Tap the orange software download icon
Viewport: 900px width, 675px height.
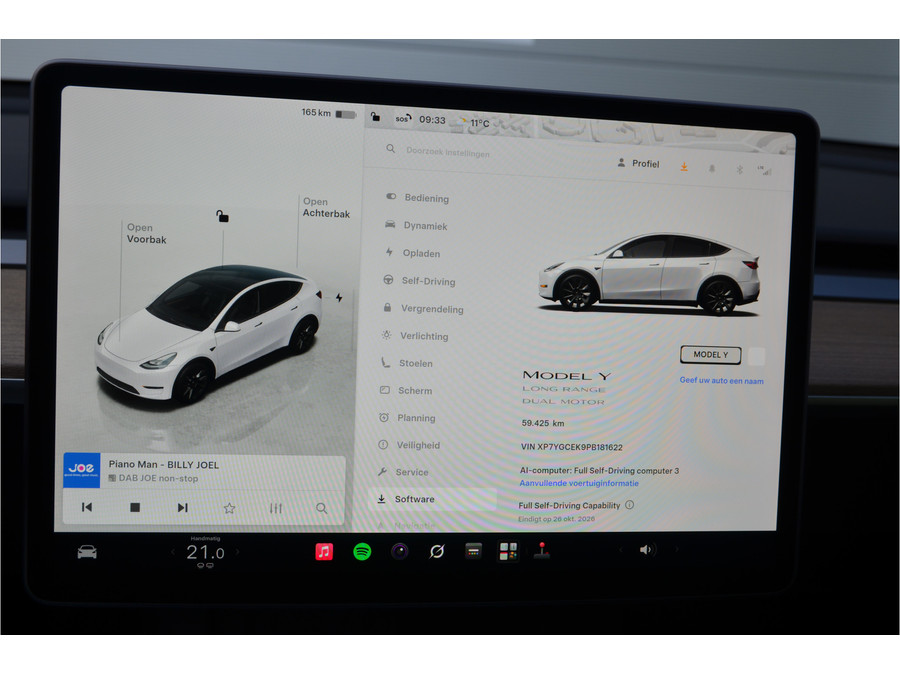pyautogui.click(x=684, y=166)
